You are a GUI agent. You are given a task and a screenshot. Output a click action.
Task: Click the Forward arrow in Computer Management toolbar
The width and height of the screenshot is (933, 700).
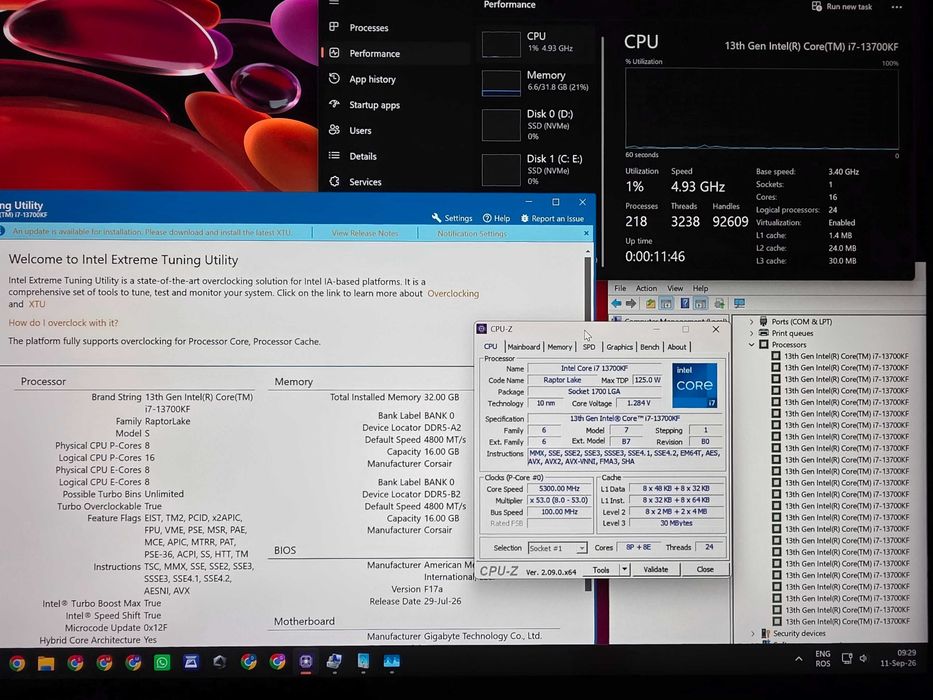631,304
